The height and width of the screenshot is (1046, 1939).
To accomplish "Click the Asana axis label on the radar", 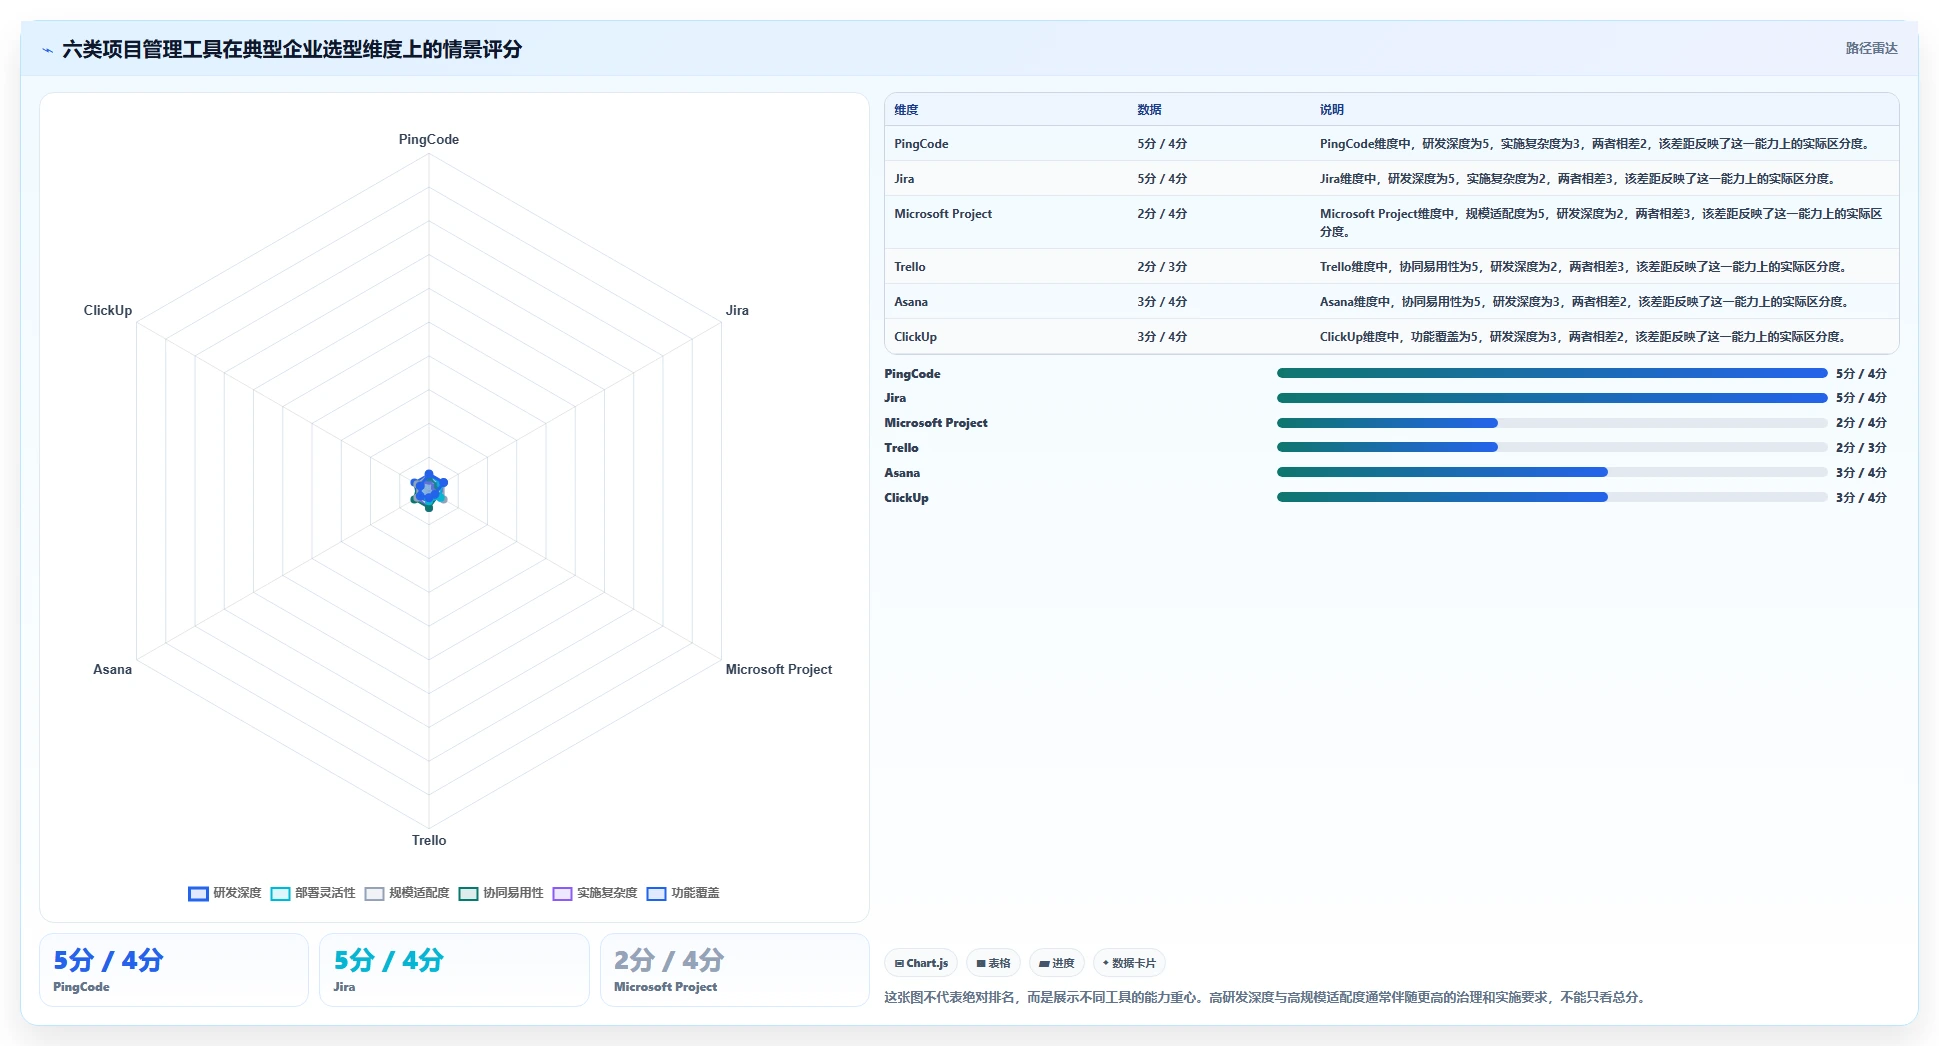I will pos(112,670).
